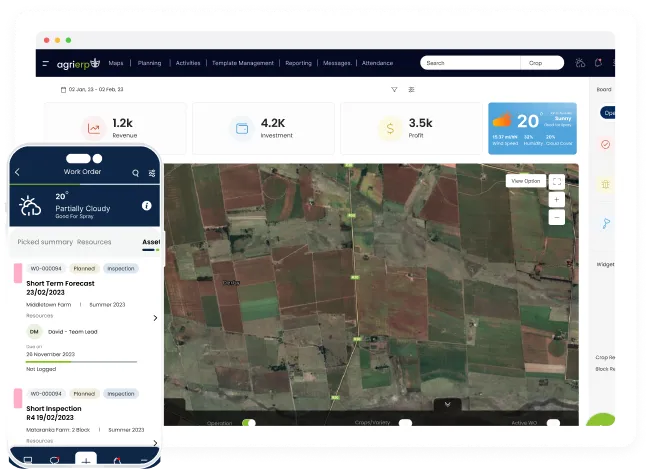The width and height of the screenshot is (651, 469).
Task: Expand the Short Inspection work order chevron
Action: click(155, 443)
